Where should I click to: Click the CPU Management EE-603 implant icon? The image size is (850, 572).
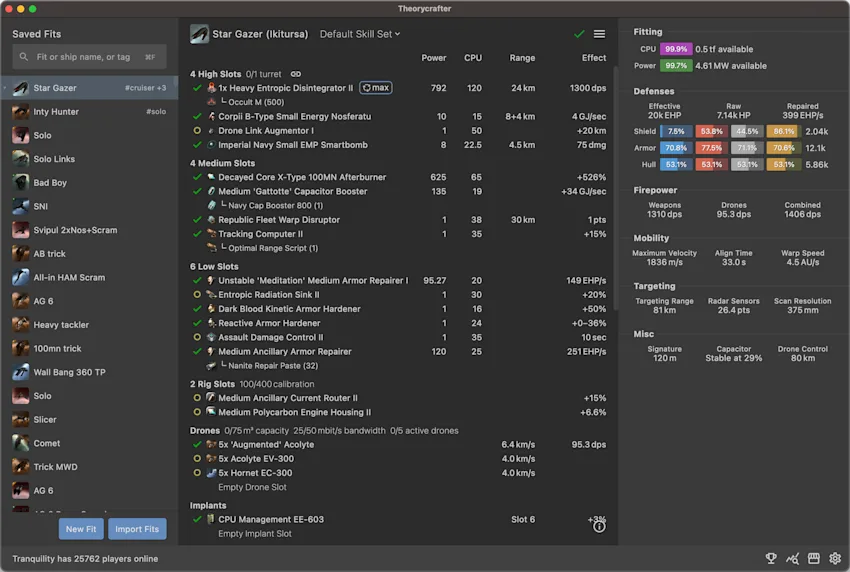coord(211,519)
